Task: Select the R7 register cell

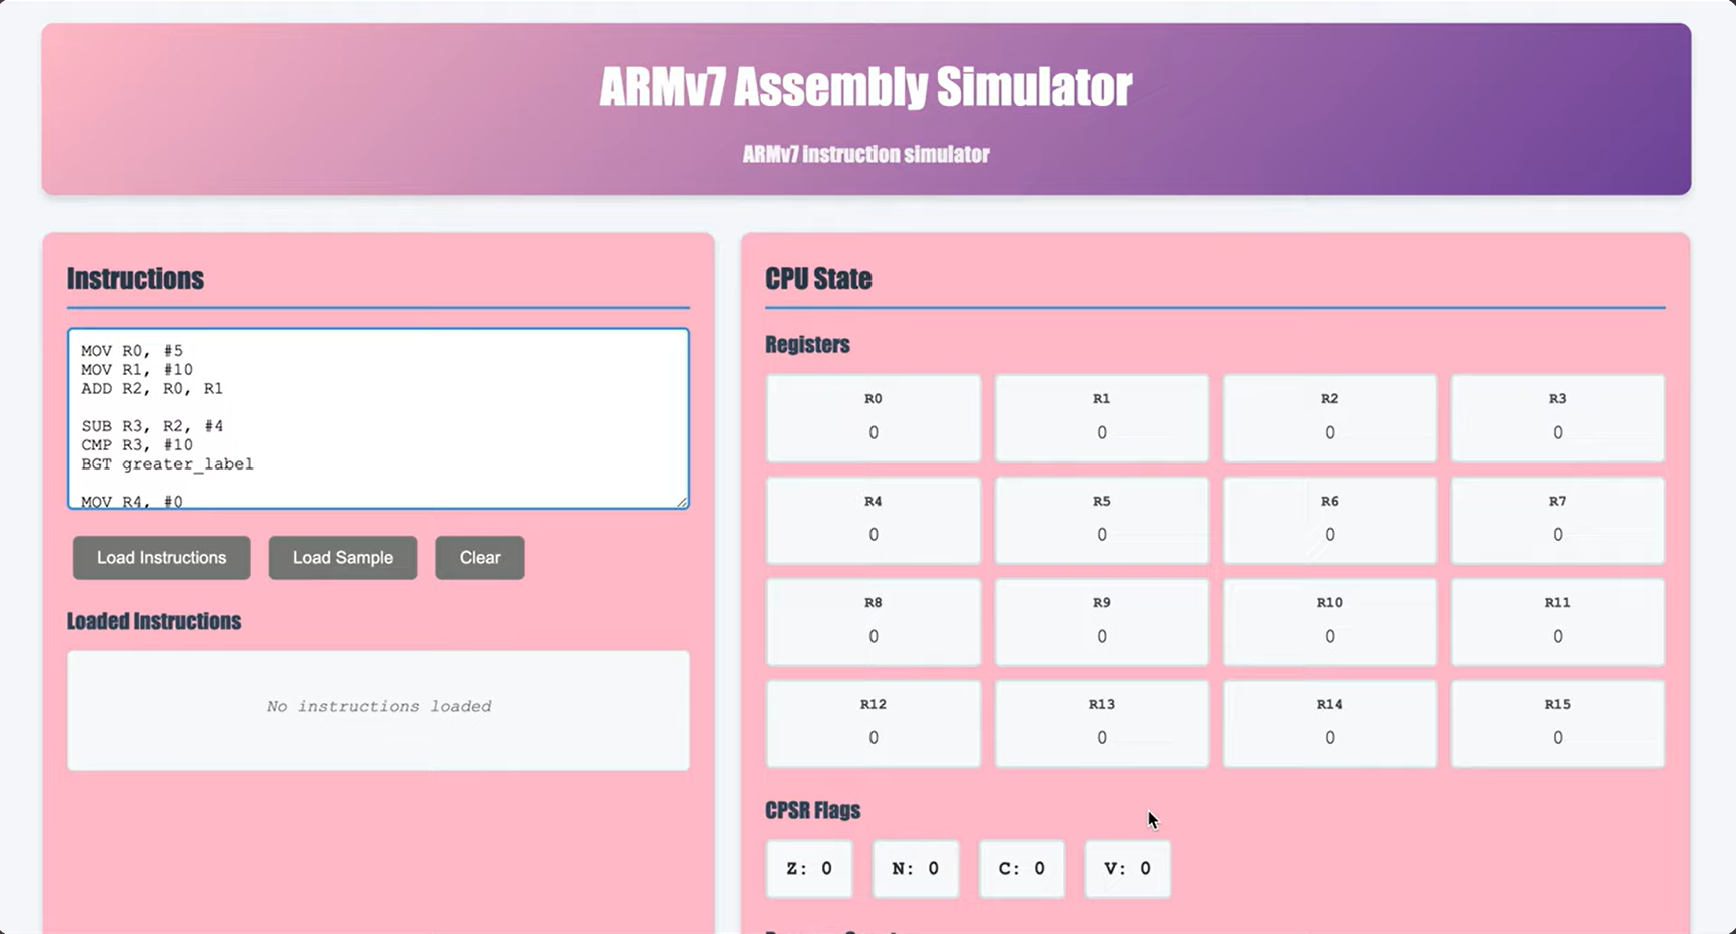Action: pos(1557,520)
